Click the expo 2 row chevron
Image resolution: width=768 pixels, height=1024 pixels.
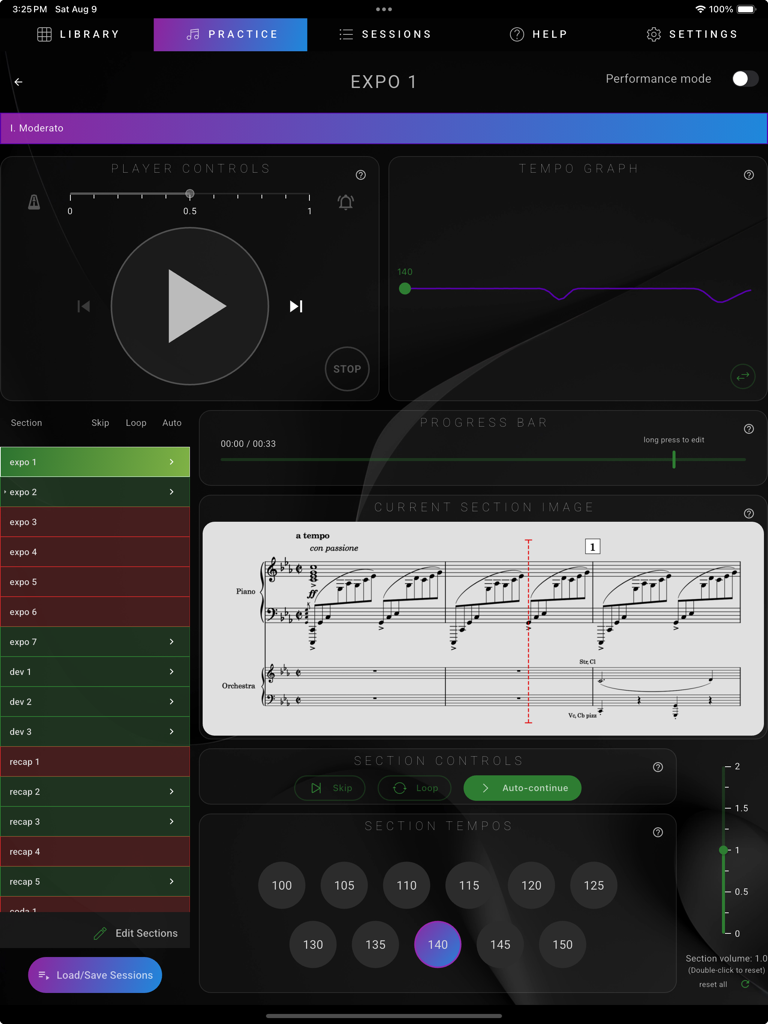[x=172, y=492]
